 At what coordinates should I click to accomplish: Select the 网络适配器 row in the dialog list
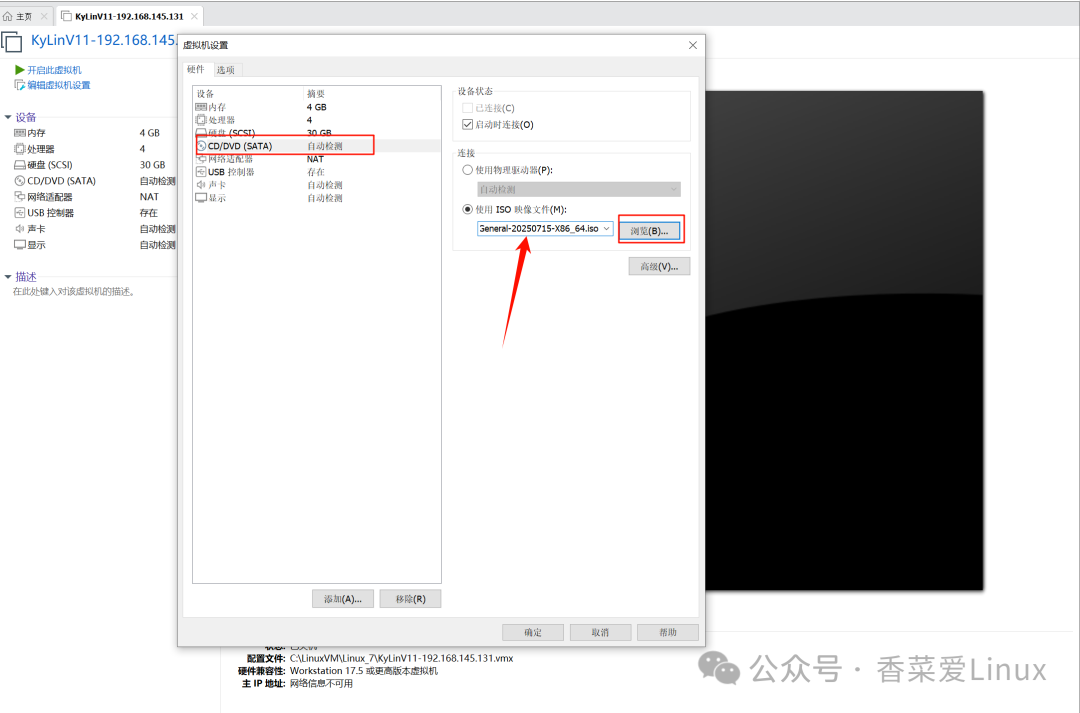pyautogui.click(x=317, y=159)
